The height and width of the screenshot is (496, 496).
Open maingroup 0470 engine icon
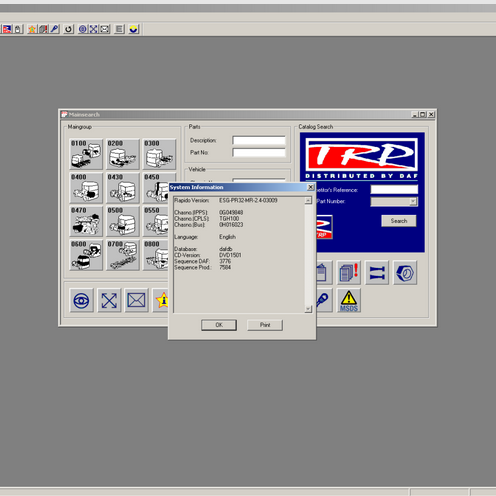click(x=86, y=221)
